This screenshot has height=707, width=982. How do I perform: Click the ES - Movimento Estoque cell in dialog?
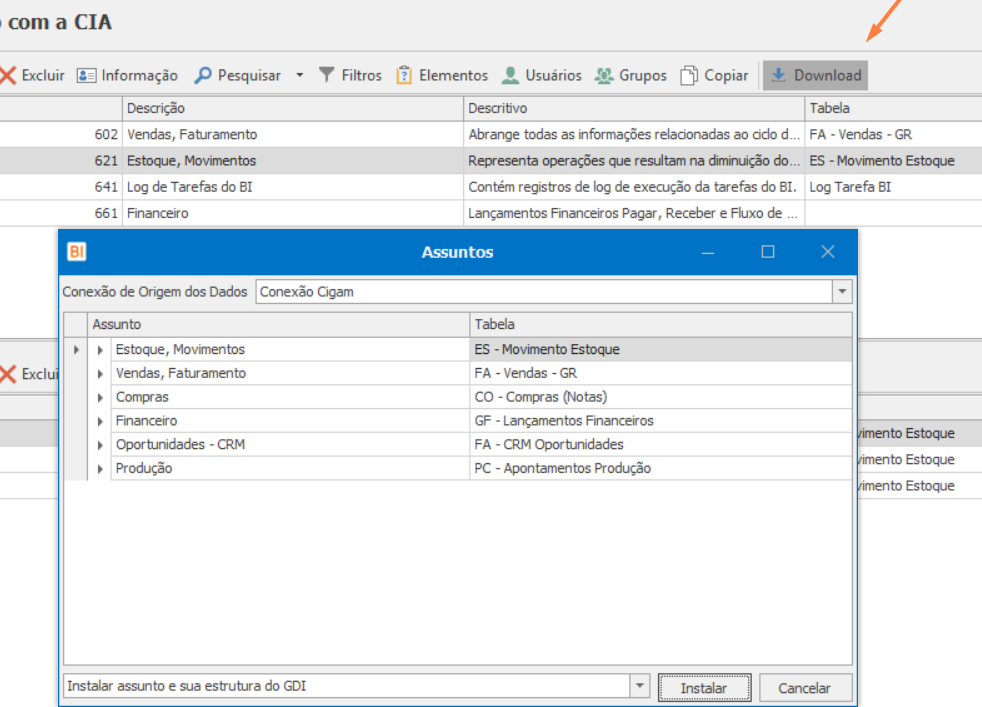(661, 349)
